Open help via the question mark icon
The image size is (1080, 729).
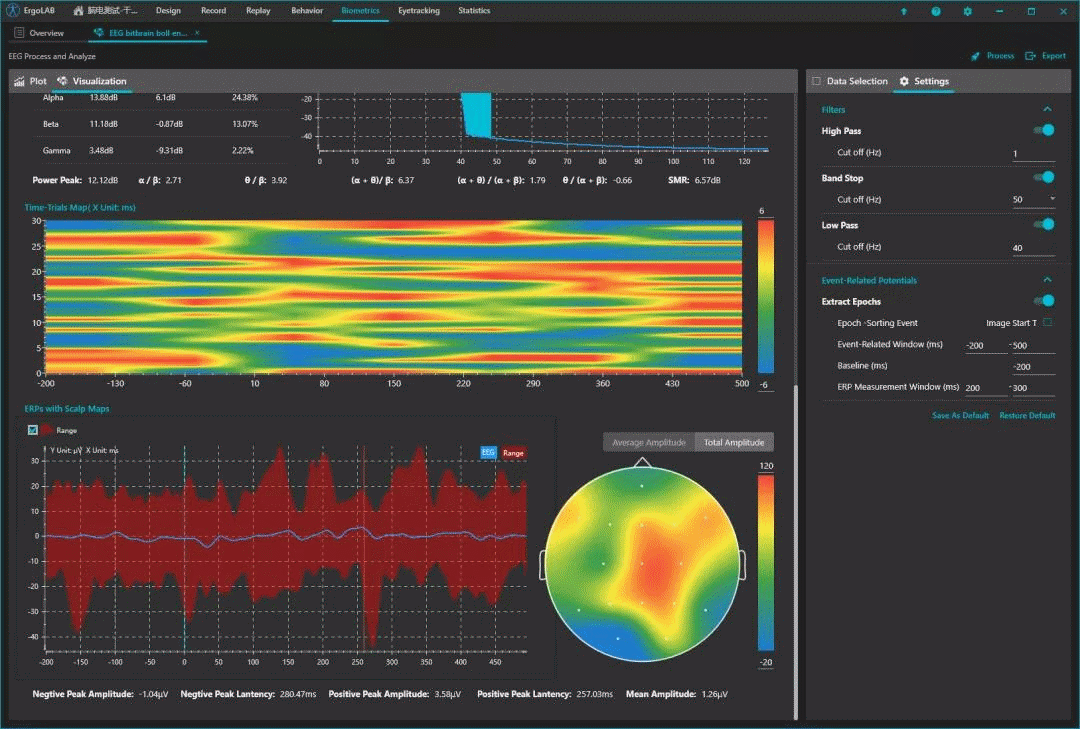[x=936, y=11]
